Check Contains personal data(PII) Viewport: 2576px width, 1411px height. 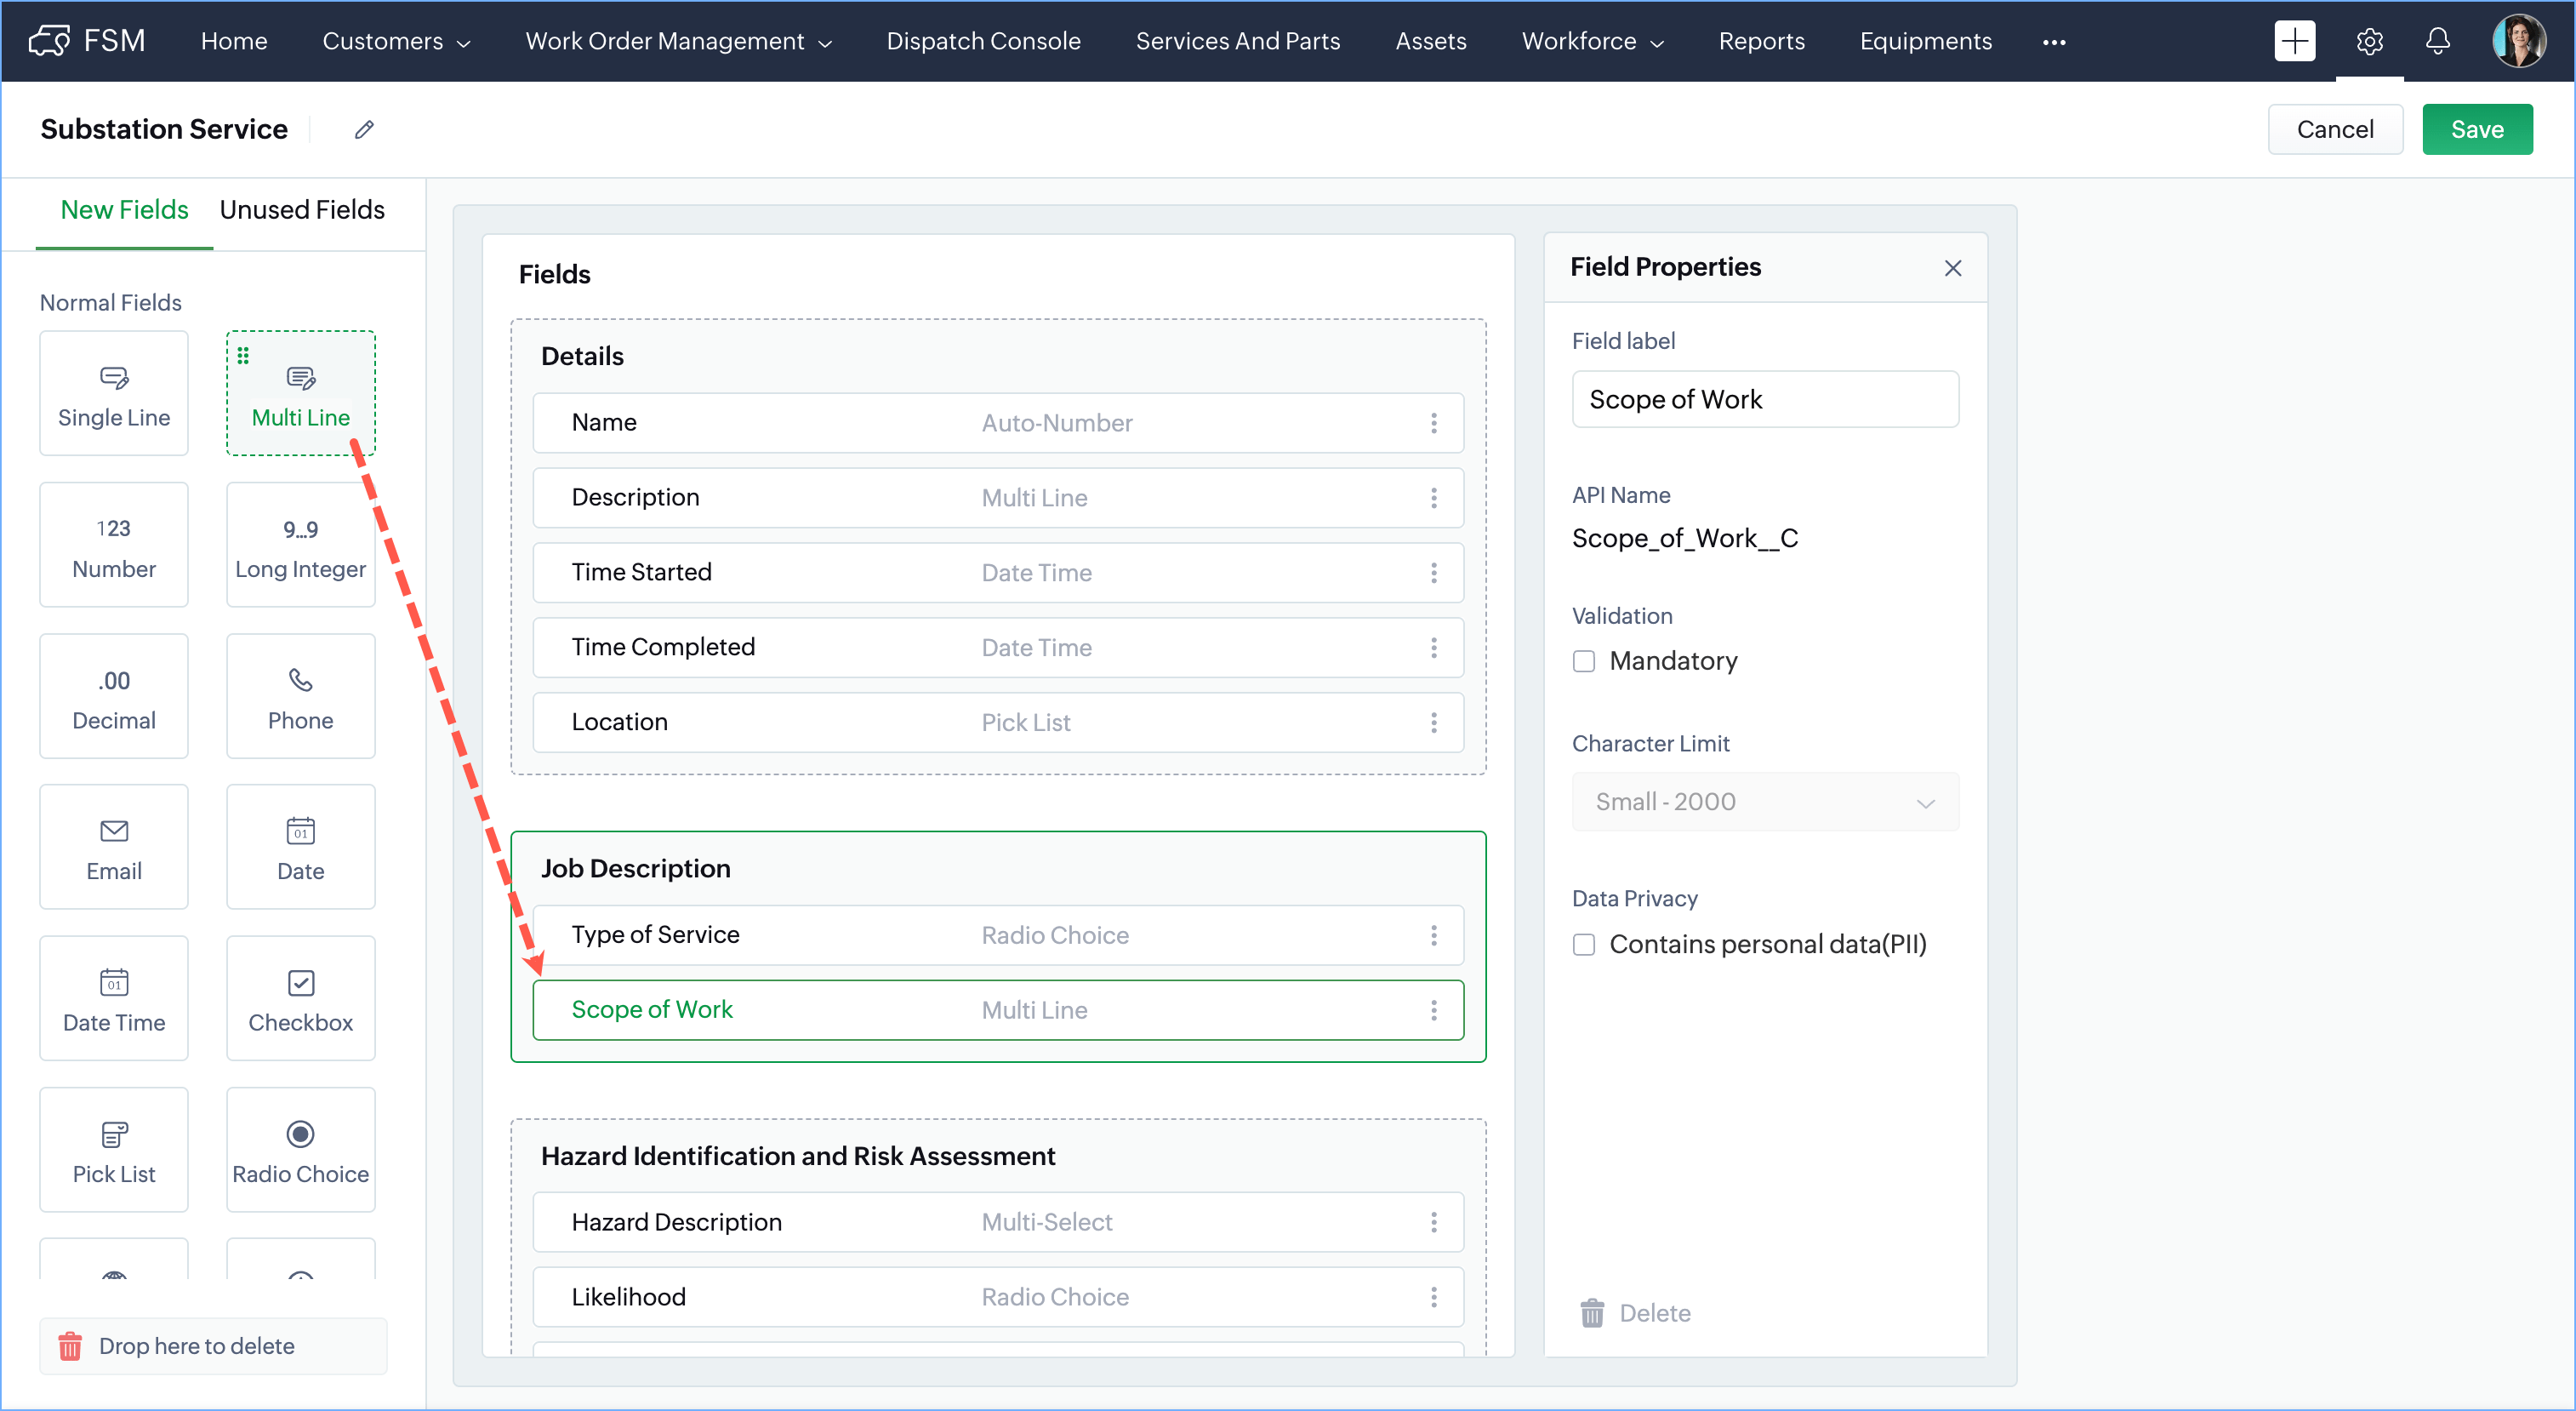point(1584,945)
